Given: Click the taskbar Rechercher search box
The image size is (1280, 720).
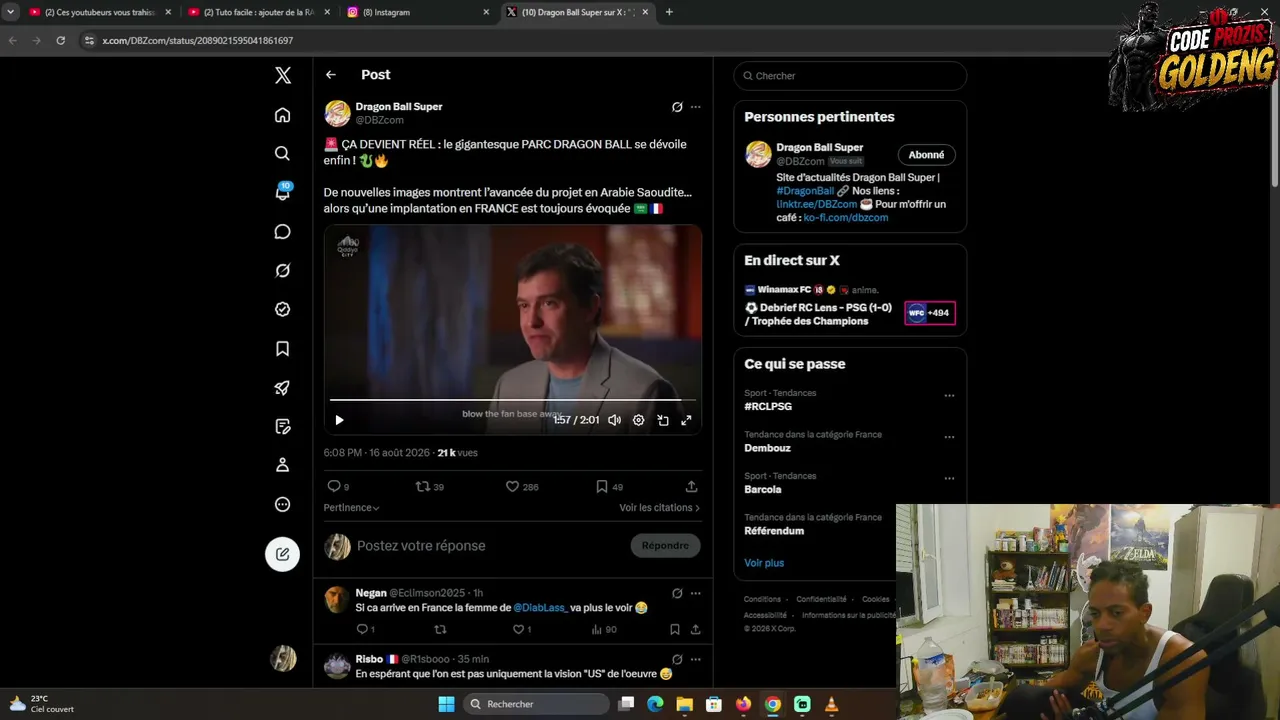Looking at the screenshot, I should [x=537, y=704].
